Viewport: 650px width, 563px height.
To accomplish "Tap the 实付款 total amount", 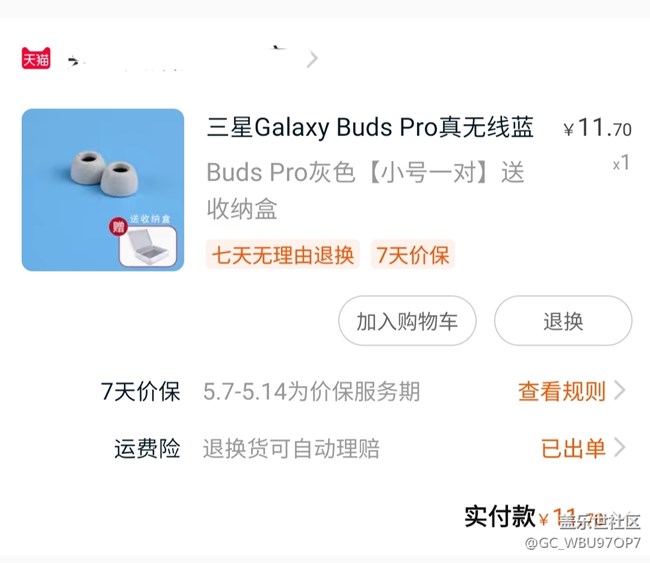I will point(570,517).
